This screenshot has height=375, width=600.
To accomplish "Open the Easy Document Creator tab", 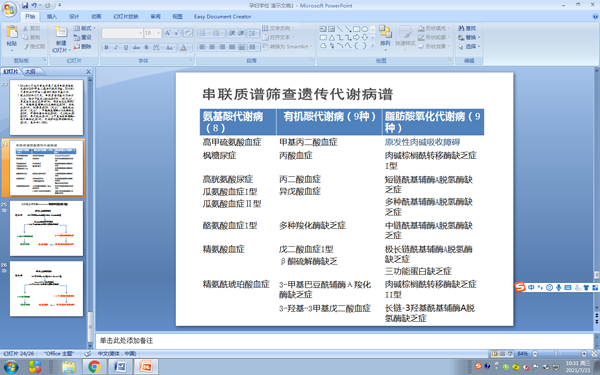I will [x=222, y=16].
